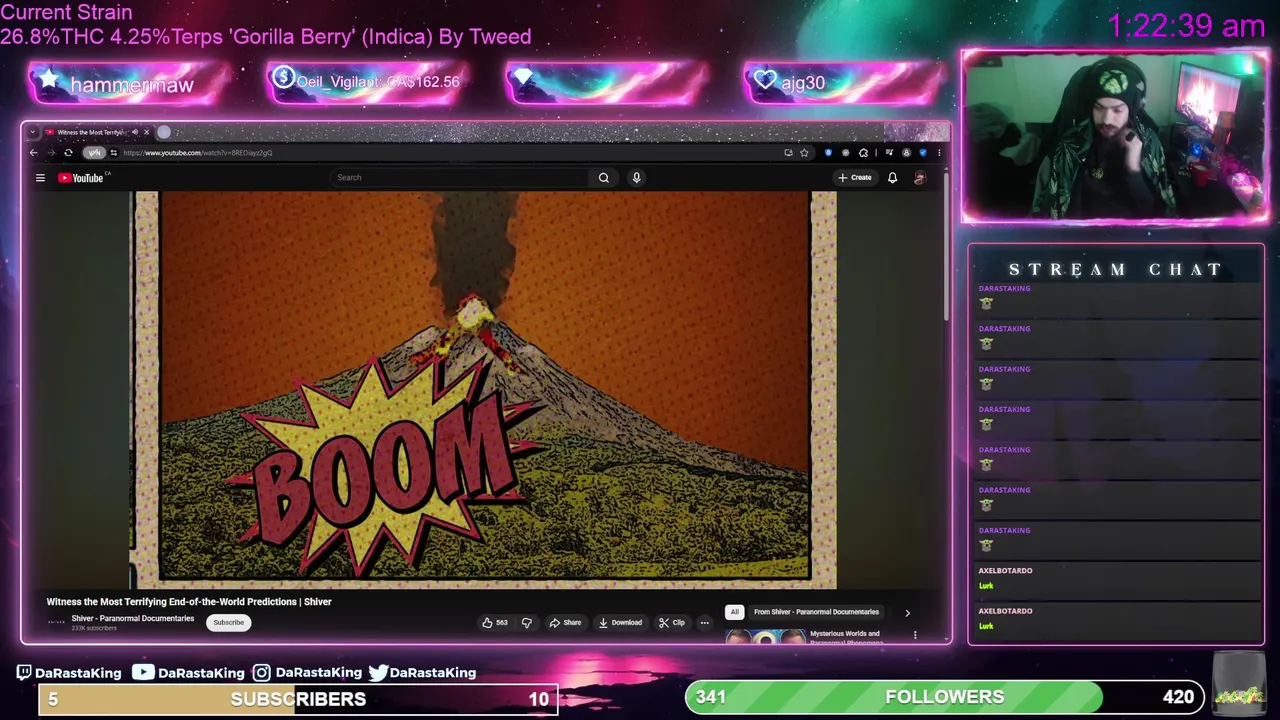
Task: Click the FOLLOWERS goal progress bar
Action: coord(945,697)
